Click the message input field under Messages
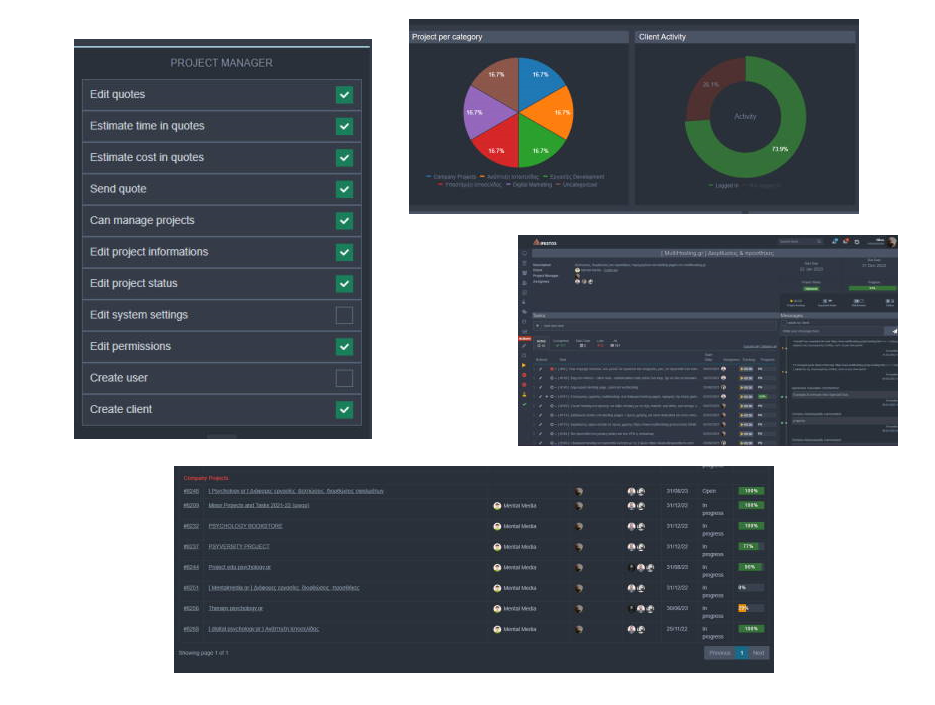The width and height of the screenshot is (935, 705). tap(832, 331)
